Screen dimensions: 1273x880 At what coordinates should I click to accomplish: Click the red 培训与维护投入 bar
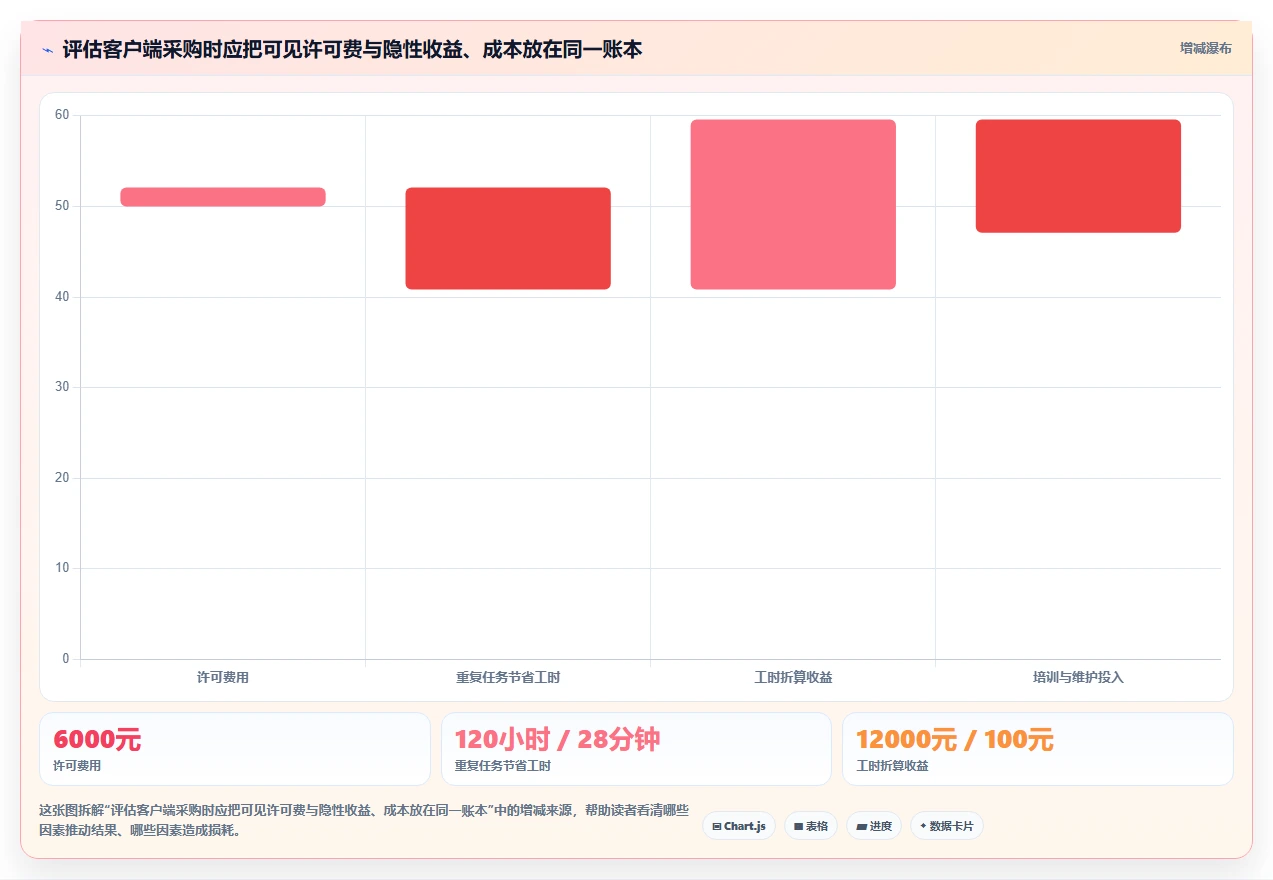coord(1078,176)
